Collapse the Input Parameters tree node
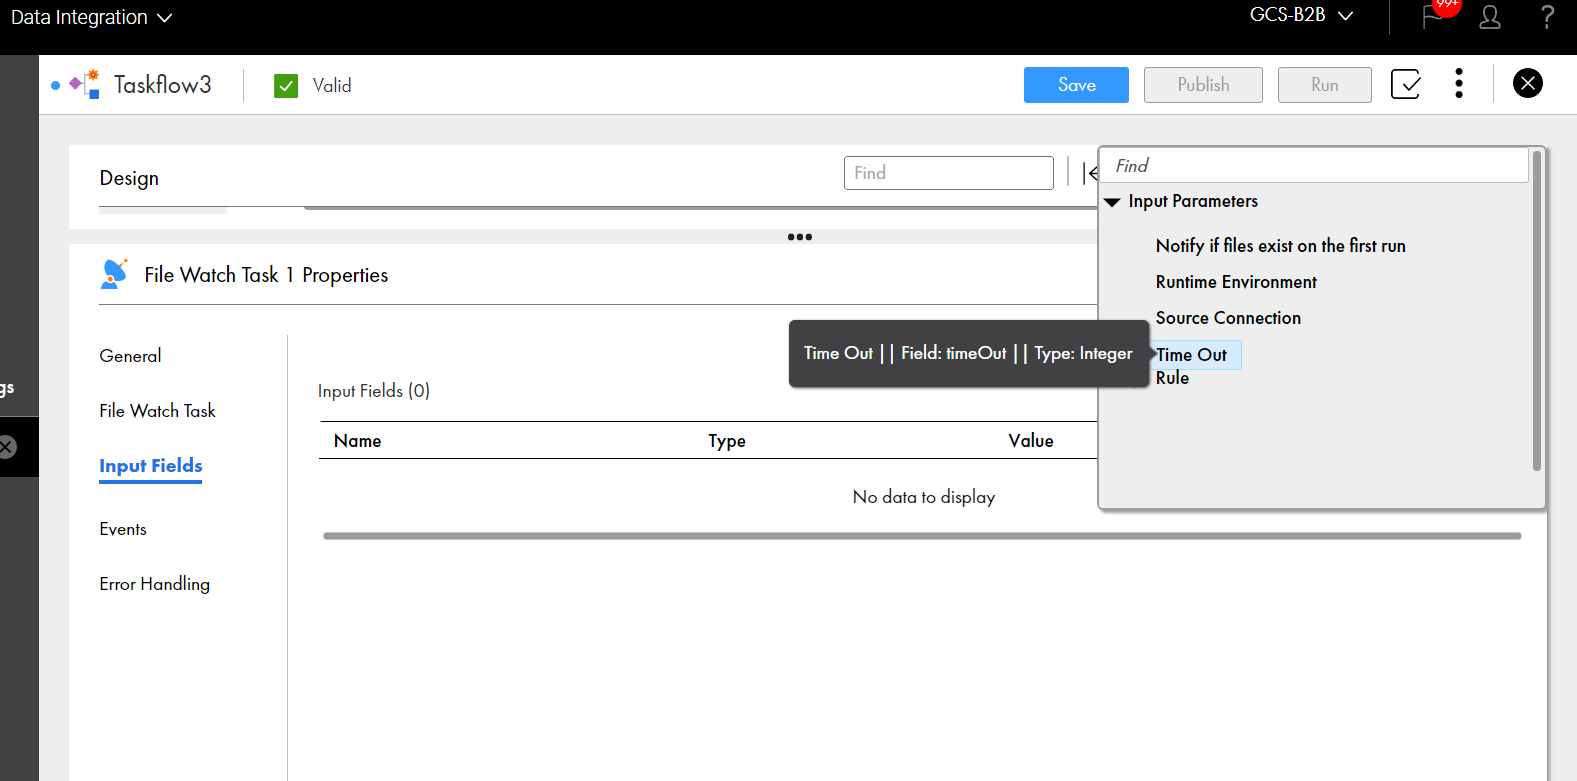Image resolution: width=1577 pixels, height=781 pixels. pyautogui.click(x=1112, y=202)
